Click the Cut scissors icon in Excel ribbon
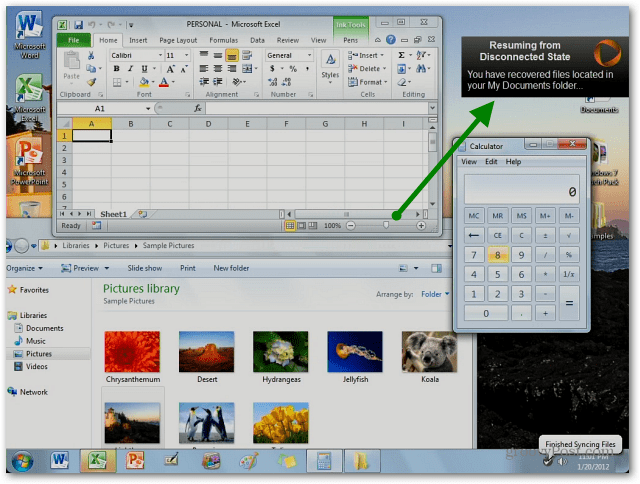The width and height of the screenshot is (640, 484). pyautogui.click(x=91, y=56)
